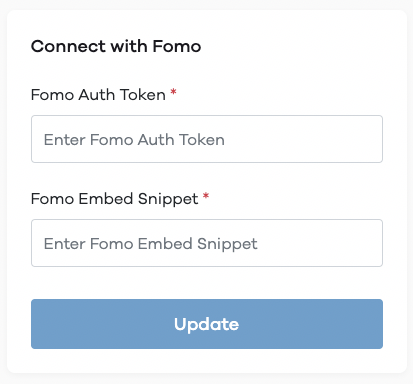This screenshot has height=384, width=413.
Task: Click the Enter Fomo Embed Snippet placeholder text
Action: 150,244
